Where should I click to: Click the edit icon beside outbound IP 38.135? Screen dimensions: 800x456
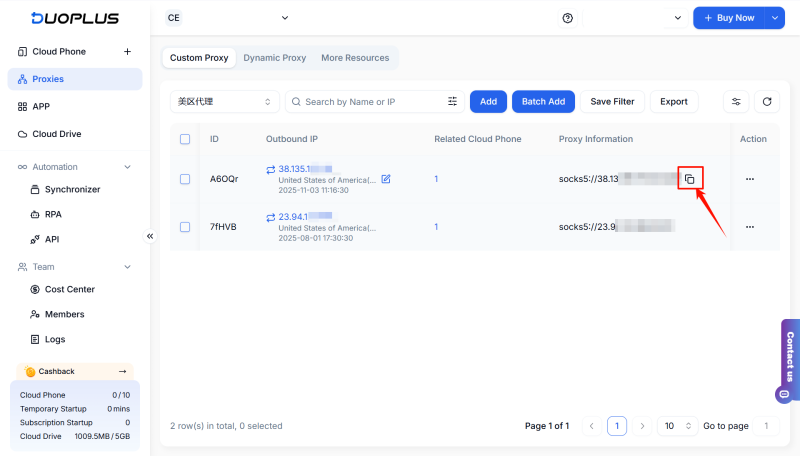(x=386, y=179)
